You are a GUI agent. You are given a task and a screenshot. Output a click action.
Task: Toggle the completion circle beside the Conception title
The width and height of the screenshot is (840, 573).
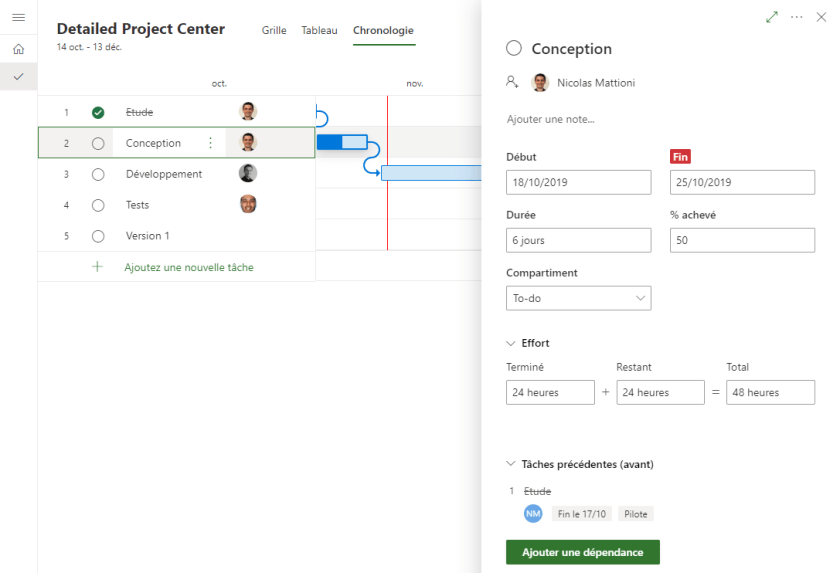[514, 49]
